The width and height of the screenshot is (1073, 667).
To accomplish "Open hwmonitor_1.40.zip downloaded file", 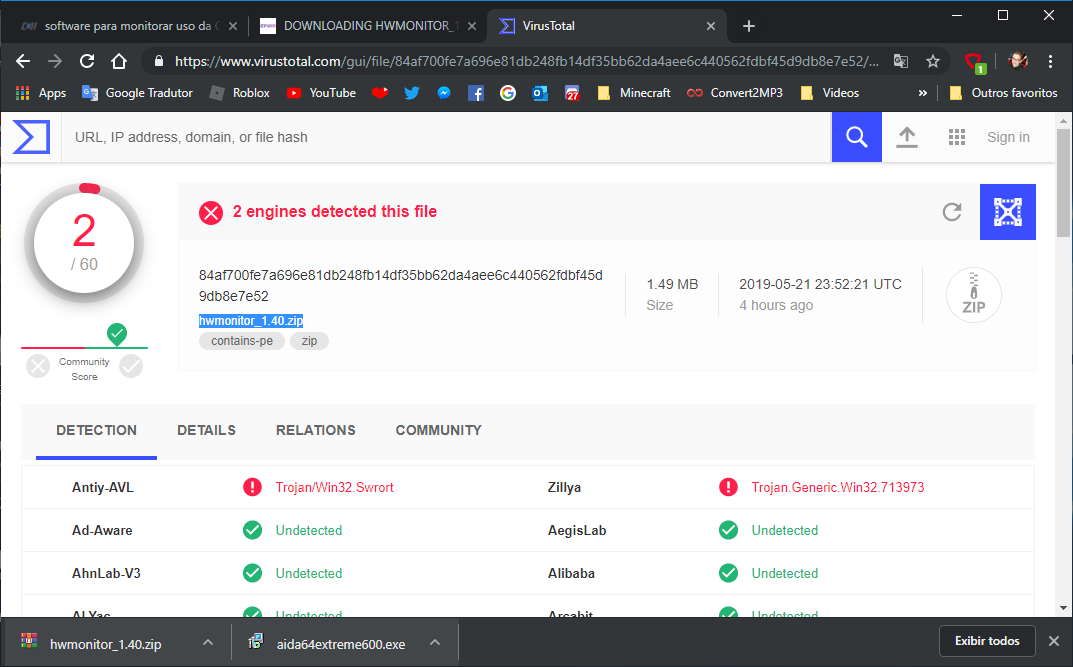I will pos(106,644).
